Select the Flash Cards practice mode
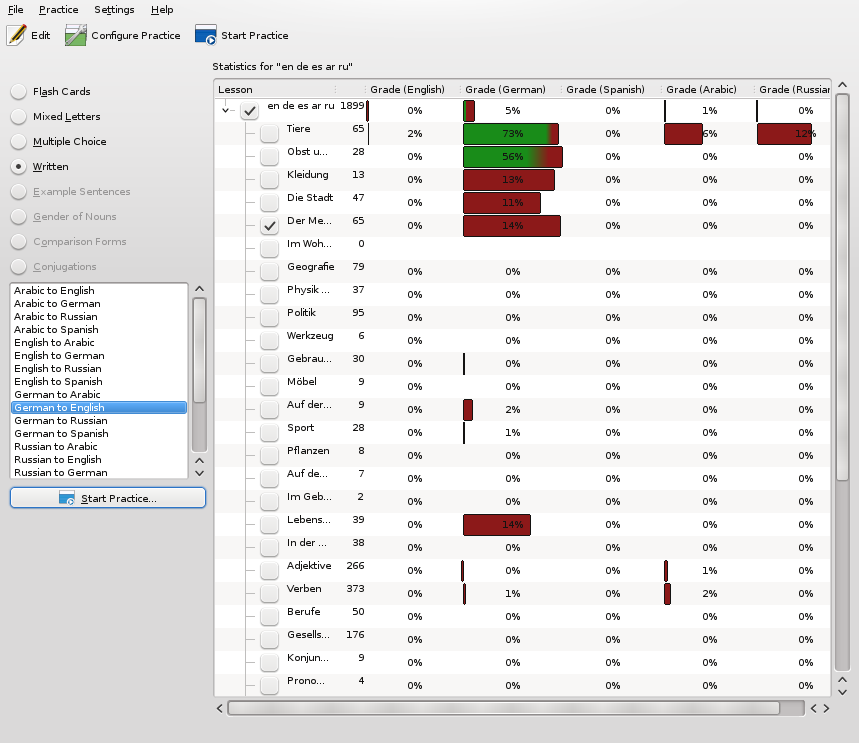The height and width of the screenshot is (743, 859). (19, 92)
